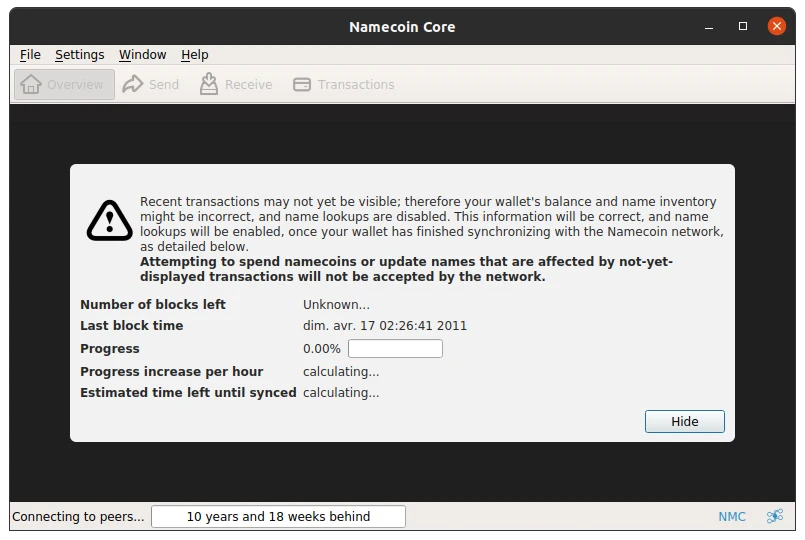The height and width of the screenshot is (540, 805).
Task: Click the network peers status icon
Action: tap(775, 516)
